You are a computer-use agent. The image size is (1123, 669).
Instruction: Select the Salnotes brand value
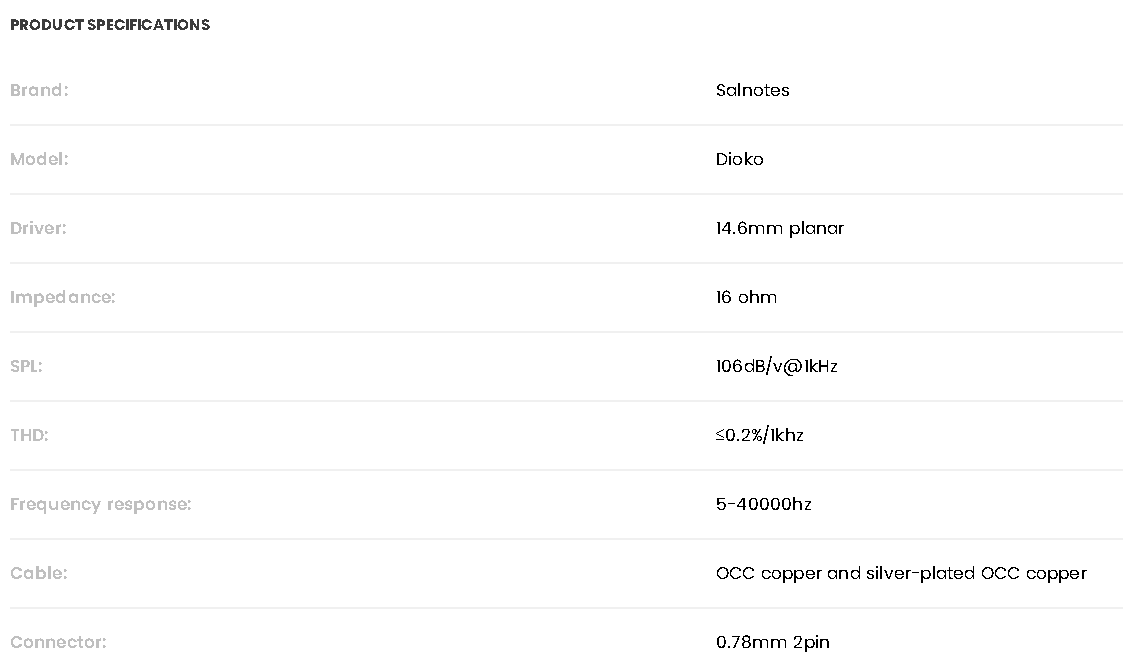752,90
